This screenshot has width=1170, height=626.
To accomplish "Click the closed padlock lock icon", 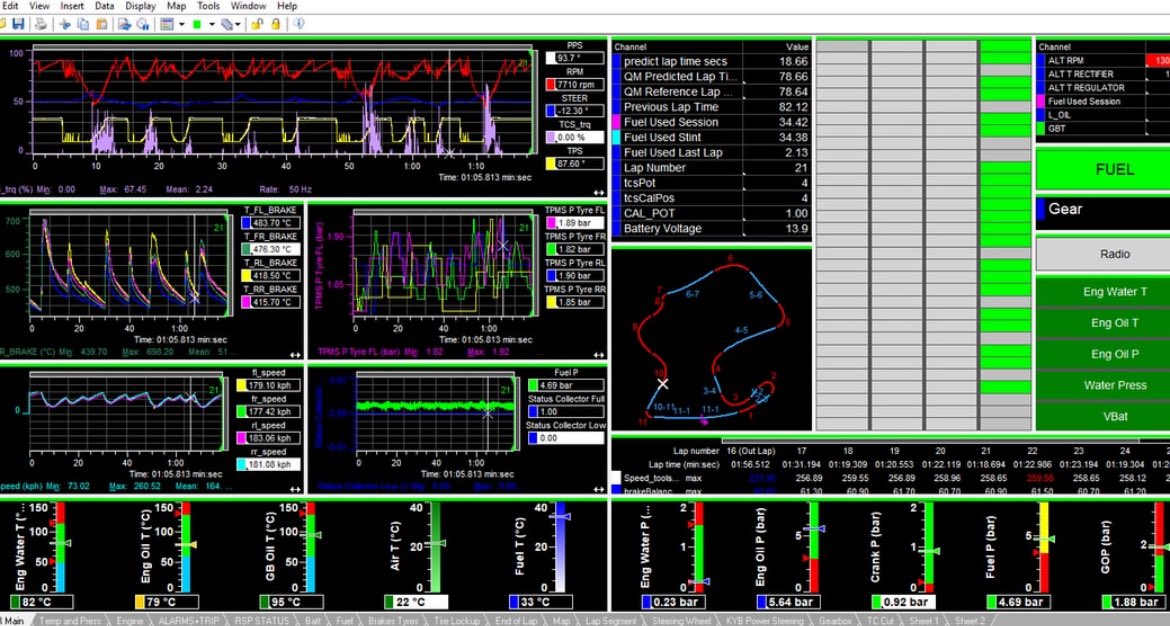I will [x=275, y=25].
